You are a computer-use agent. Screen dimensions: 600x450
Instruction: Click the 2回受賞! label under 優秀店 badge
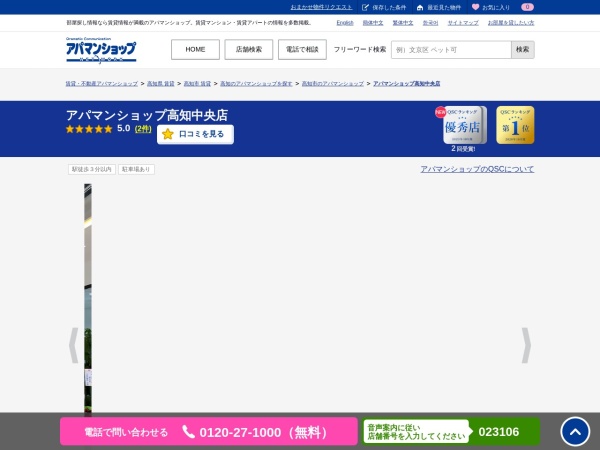tap(463, 149)
